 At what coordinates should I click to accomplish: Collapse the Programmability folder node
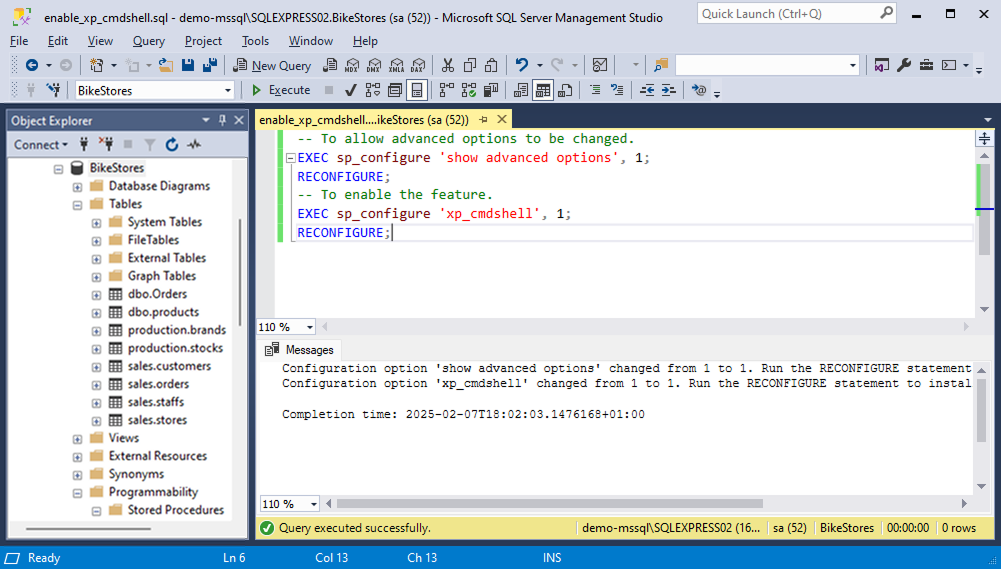coord(77,493)
